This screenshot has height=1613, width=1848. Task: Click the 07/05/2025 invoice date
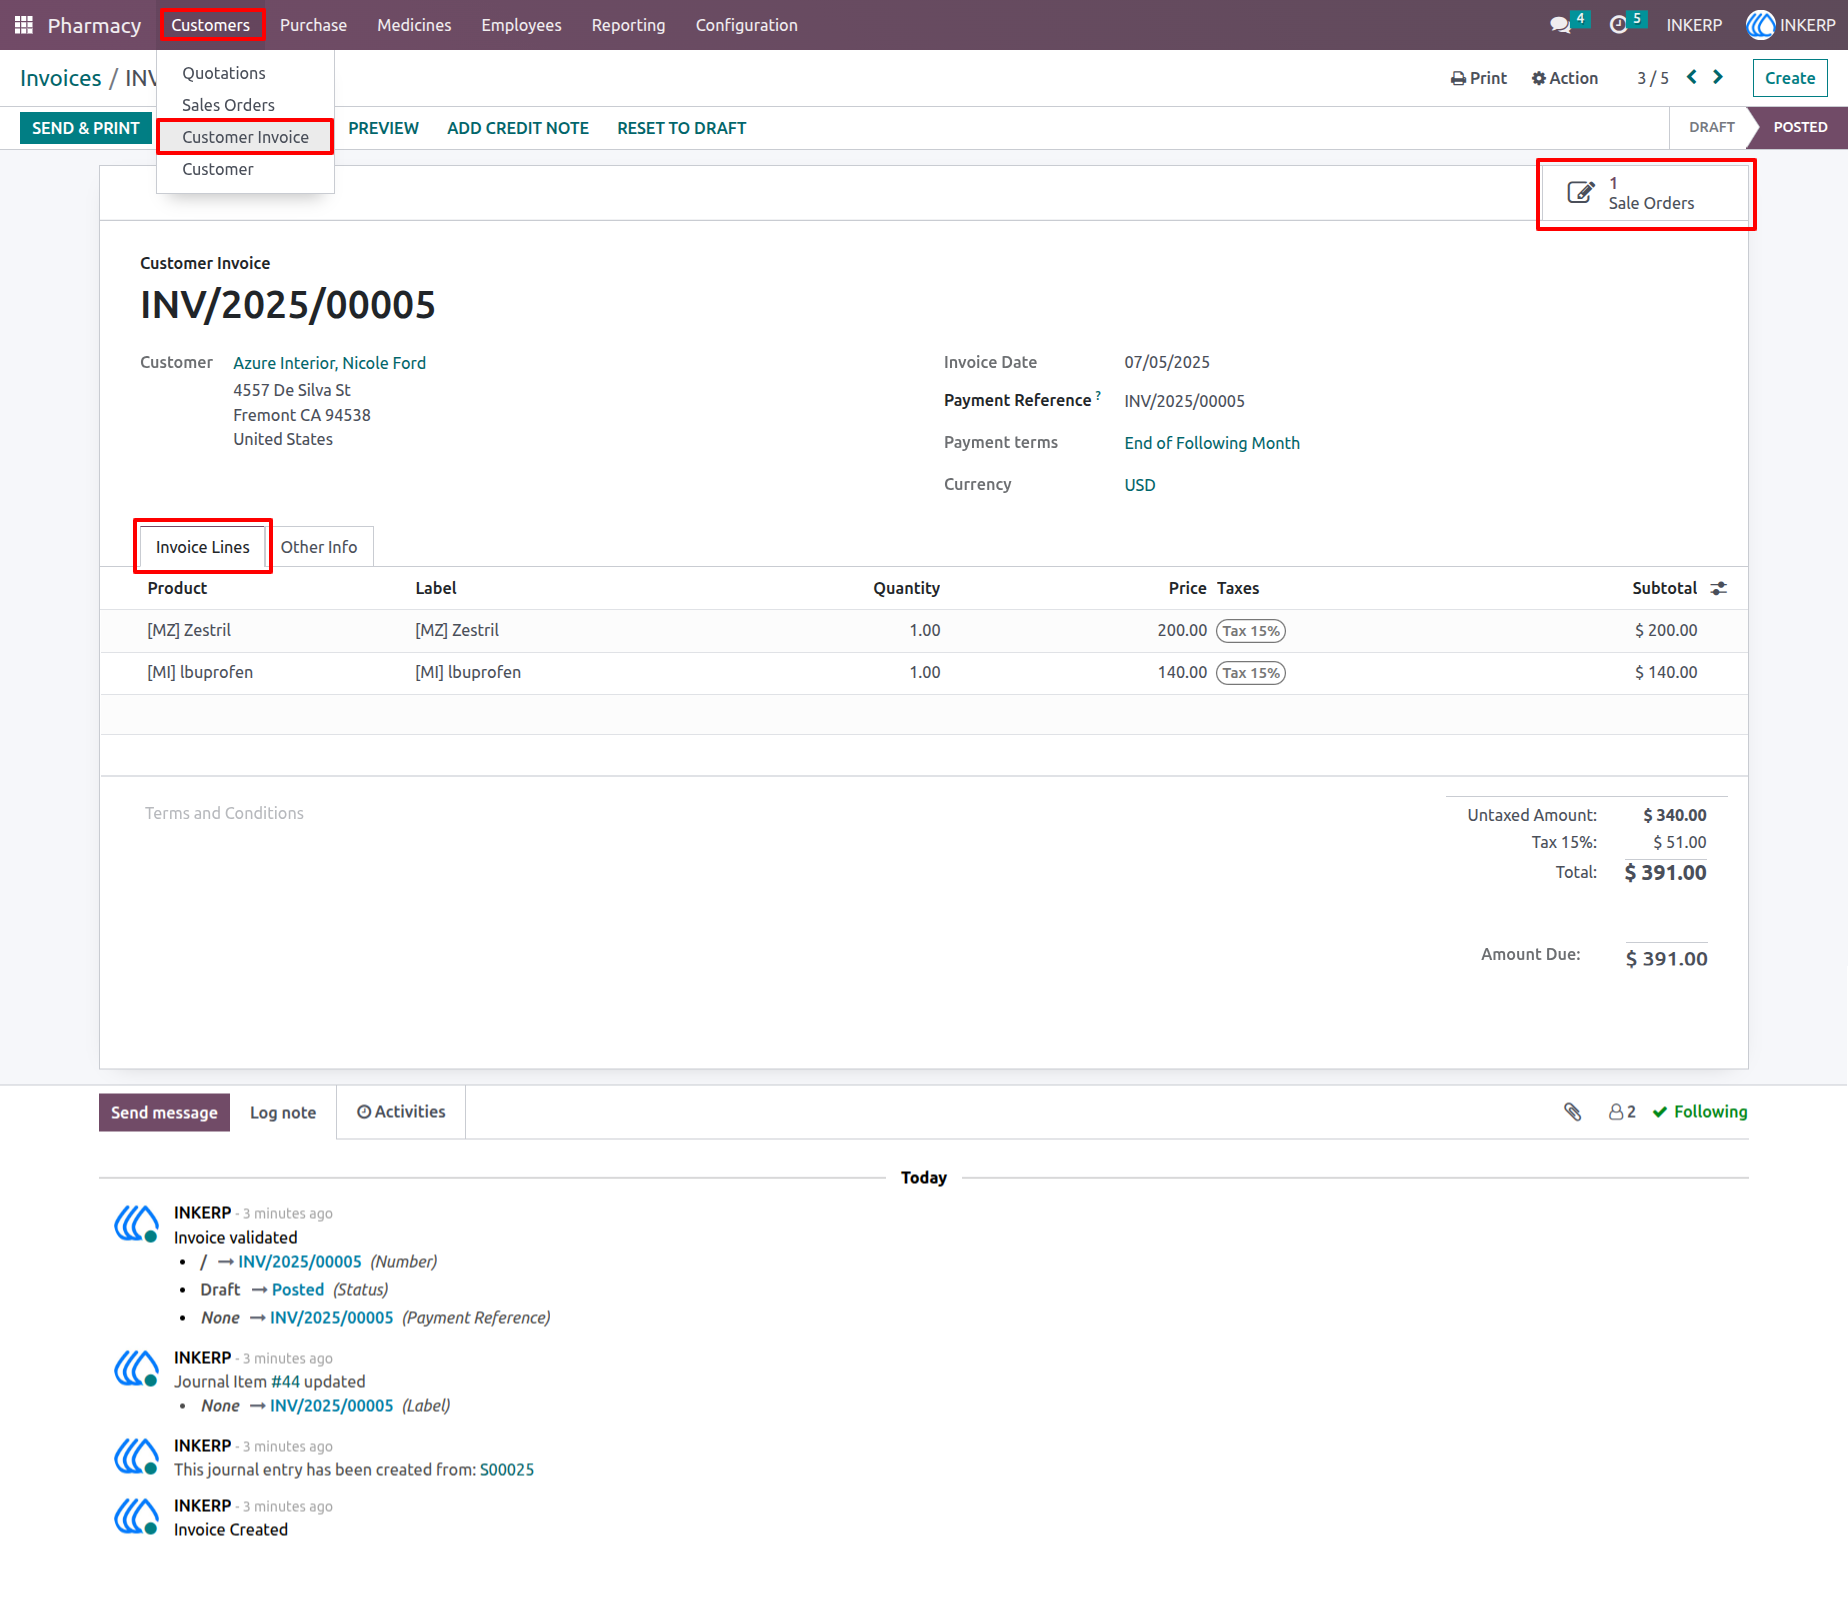pyautogui.click(x=1167, y=362)
